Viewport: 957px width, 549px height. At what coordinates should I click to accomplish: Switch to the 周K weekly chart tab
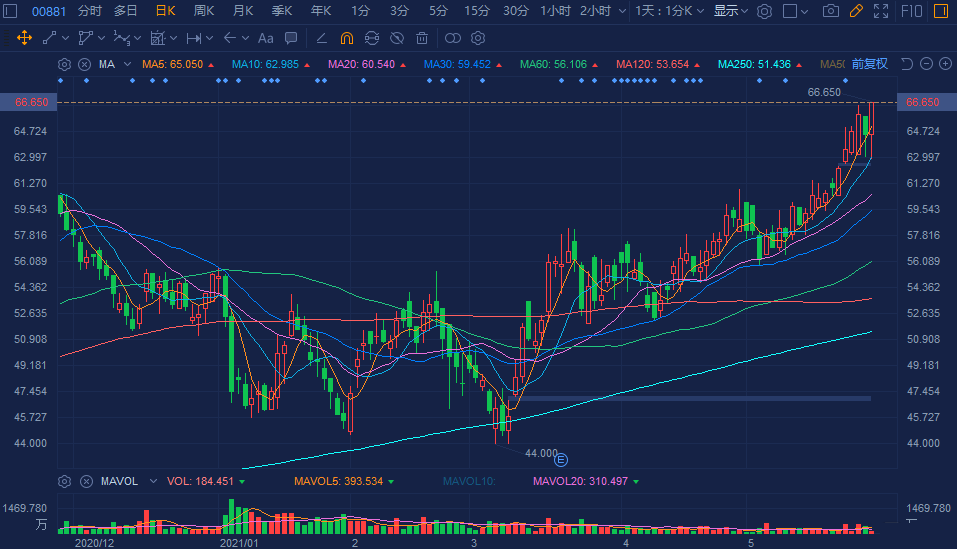tap(204, 11)
